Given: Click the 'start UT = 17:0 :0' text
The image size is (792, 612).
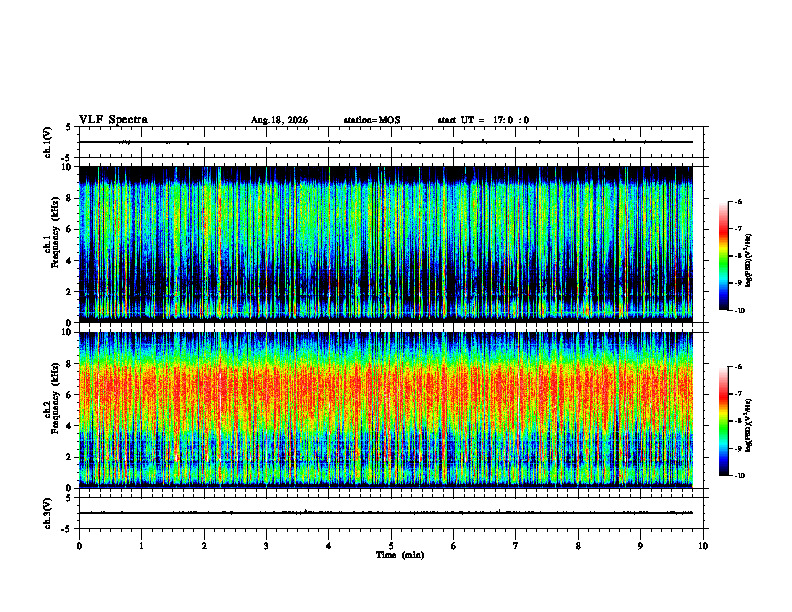Looking at the screenshot, I should (x=483, y=120).
